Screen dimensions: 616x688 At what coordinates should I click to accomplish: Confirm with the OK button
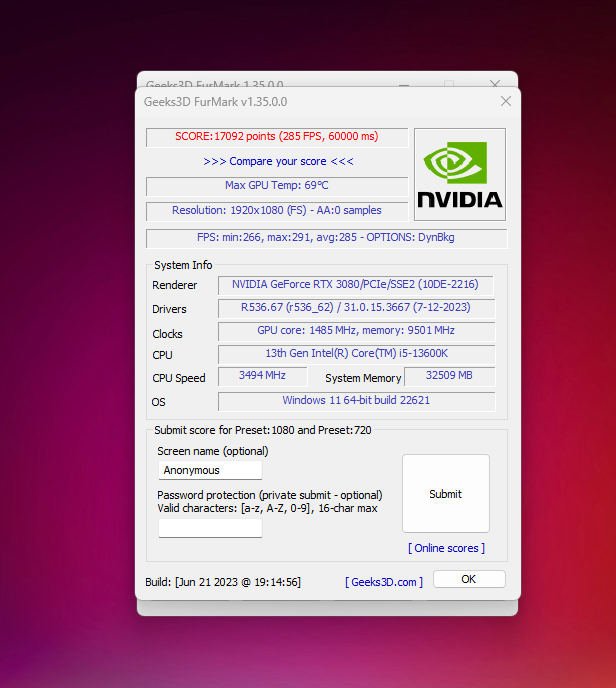469,579
